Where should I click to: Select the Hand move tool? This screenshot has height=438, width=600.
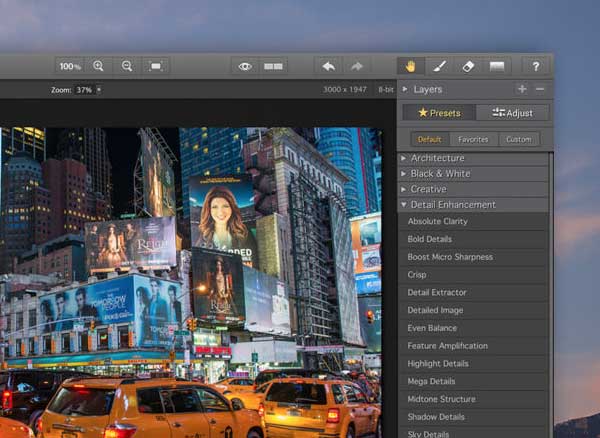pos(411,66)
